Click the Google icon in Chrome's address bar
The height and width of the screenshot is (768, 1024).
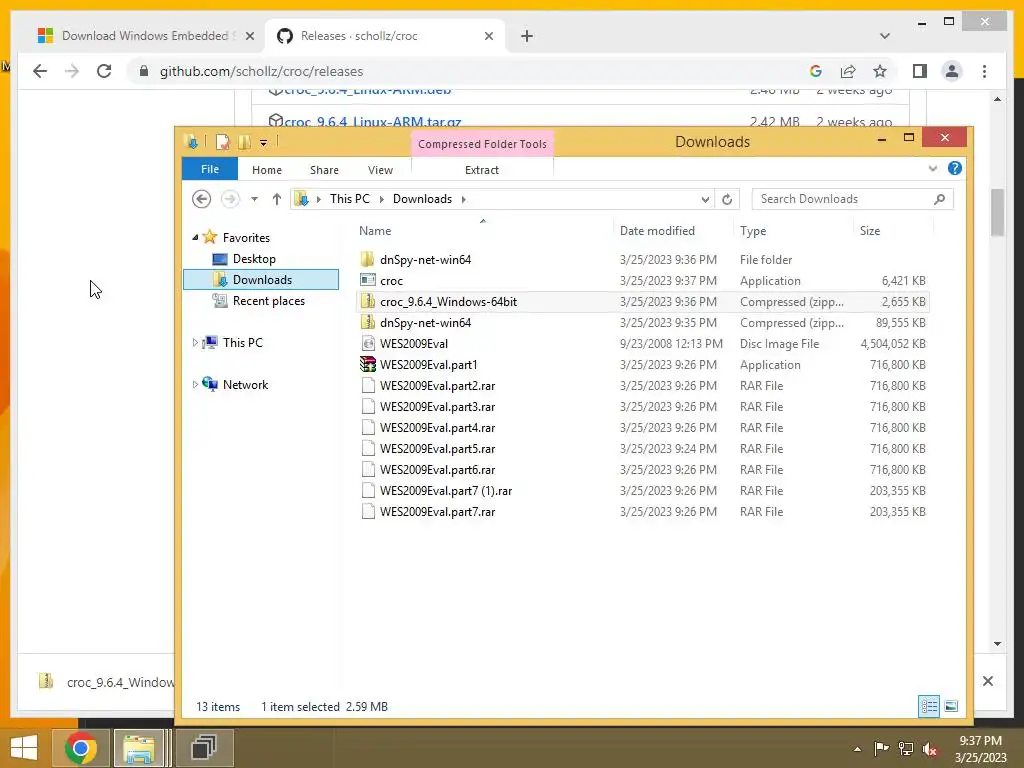tap(816, 71)
